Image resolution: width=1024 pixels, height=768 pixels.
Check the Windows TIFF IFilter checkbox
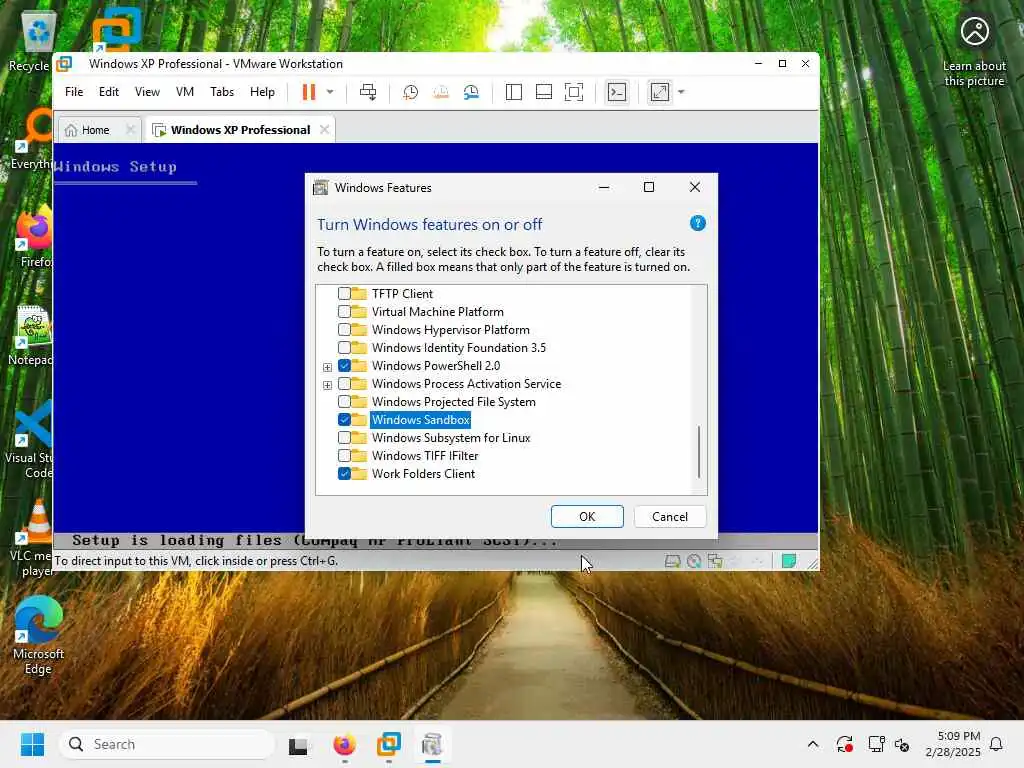(344, 456)
